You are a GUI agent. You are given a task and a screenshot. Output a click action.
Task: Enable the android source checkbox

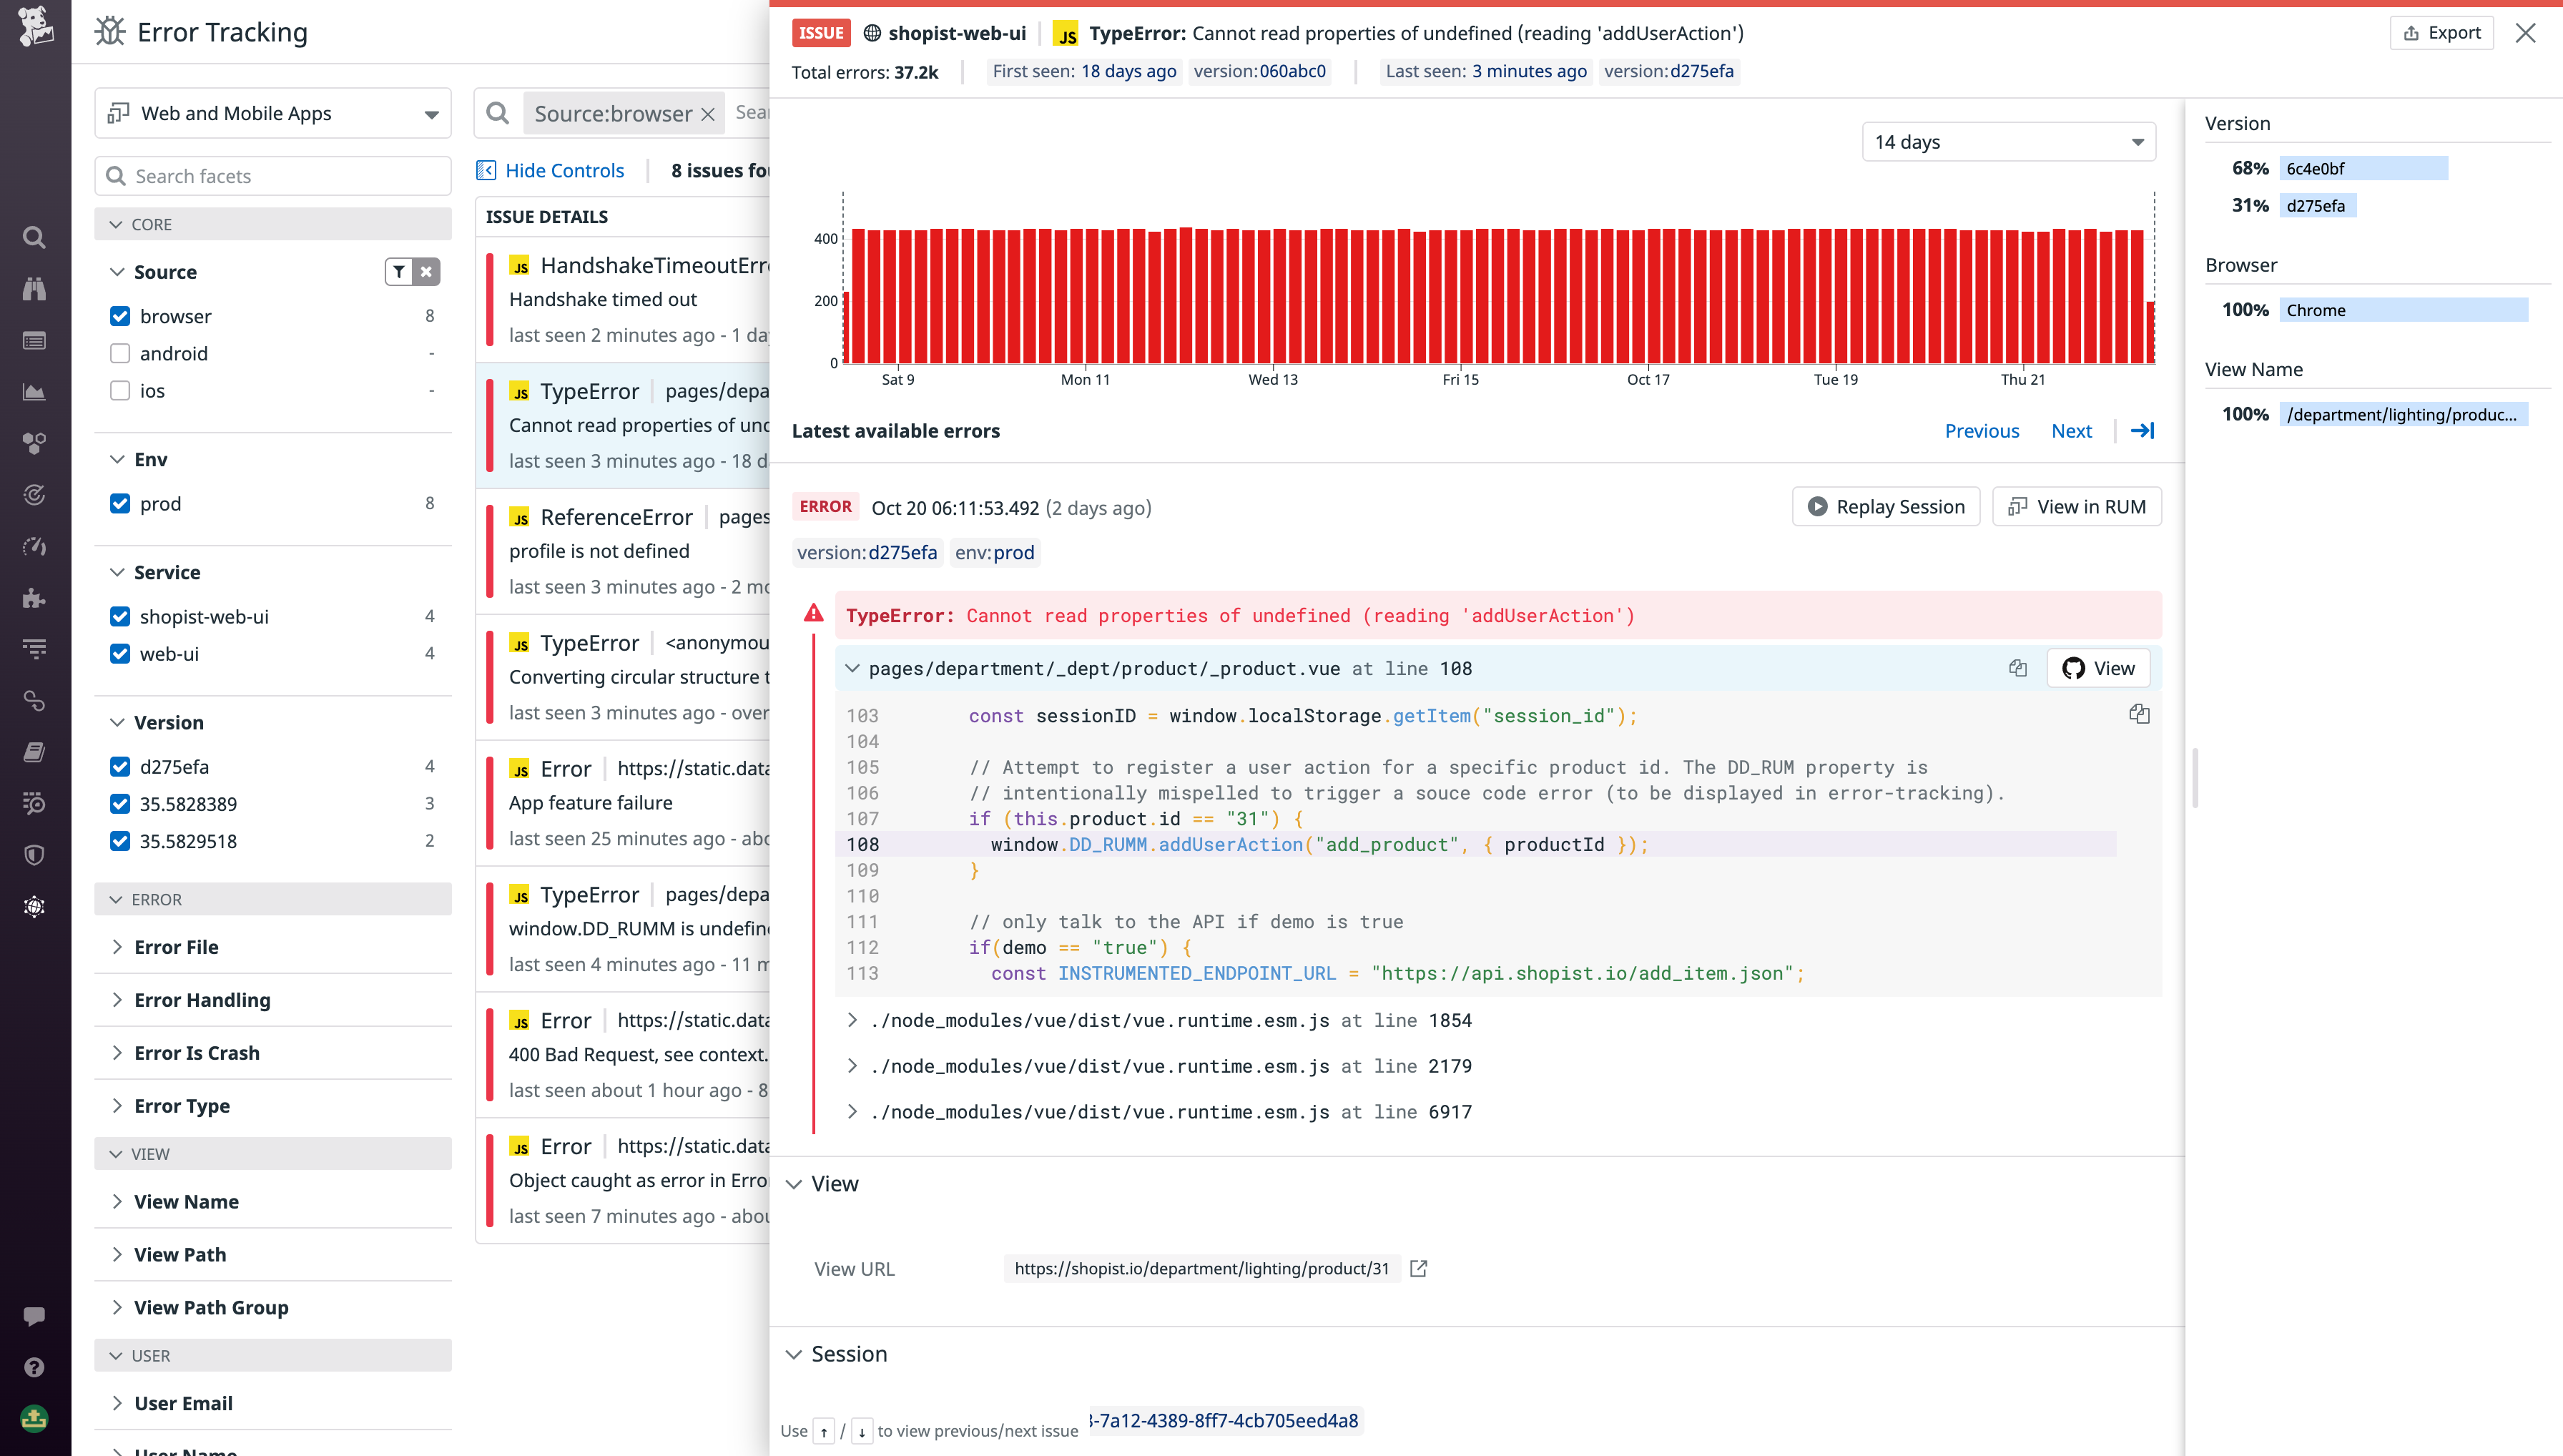tap(120, 353)
